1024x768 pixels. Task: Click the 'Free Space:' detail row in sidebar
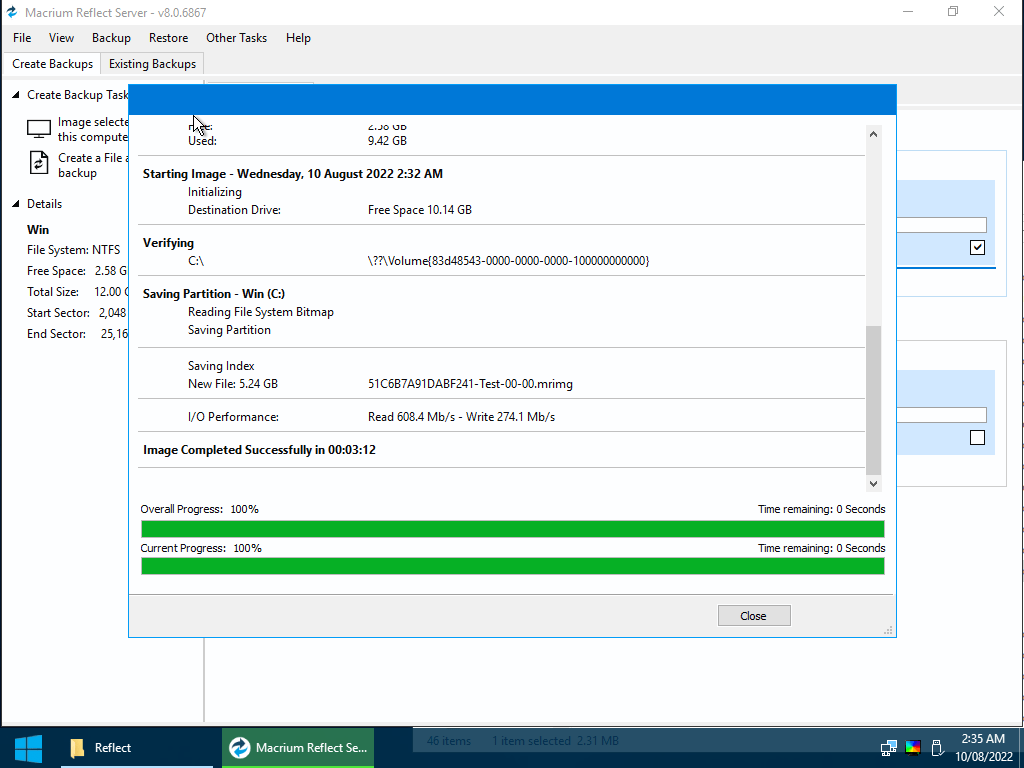coord(77,270)
